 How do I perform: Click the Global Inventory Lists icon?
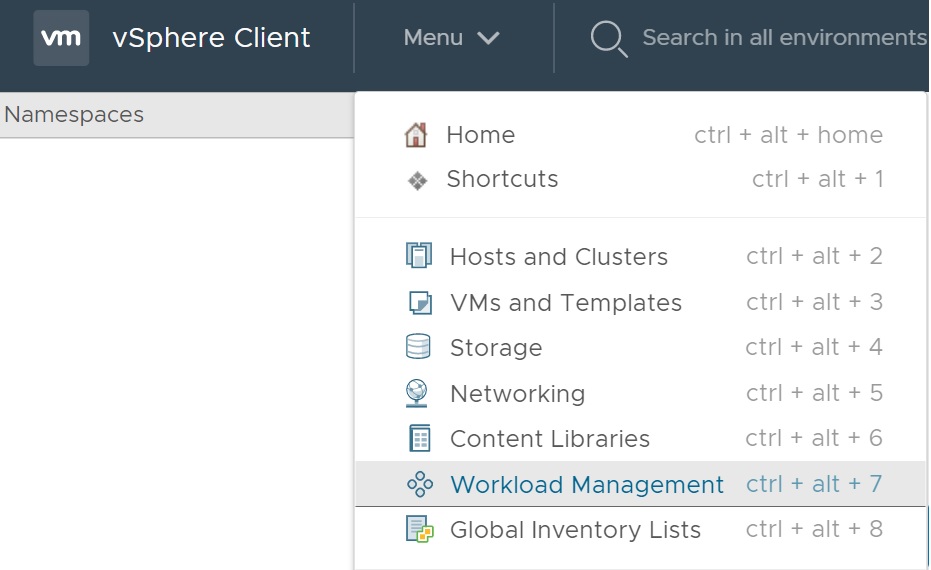click(x=419, y=529)
